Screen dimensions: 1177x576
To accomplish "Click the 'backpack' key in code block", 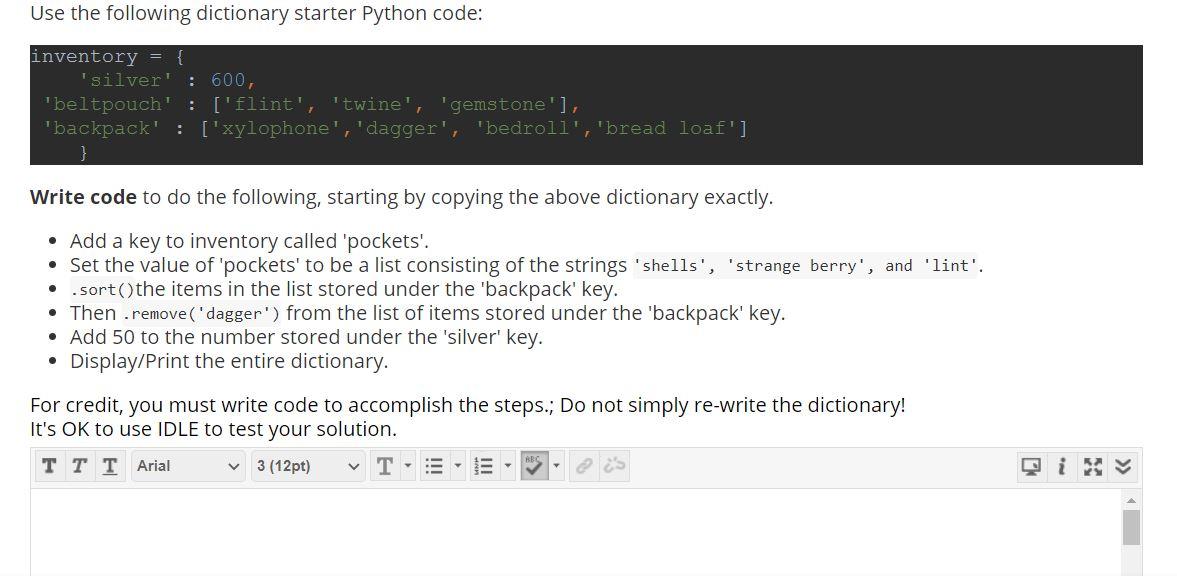I will pyautogui.click(x=101, y=128).
